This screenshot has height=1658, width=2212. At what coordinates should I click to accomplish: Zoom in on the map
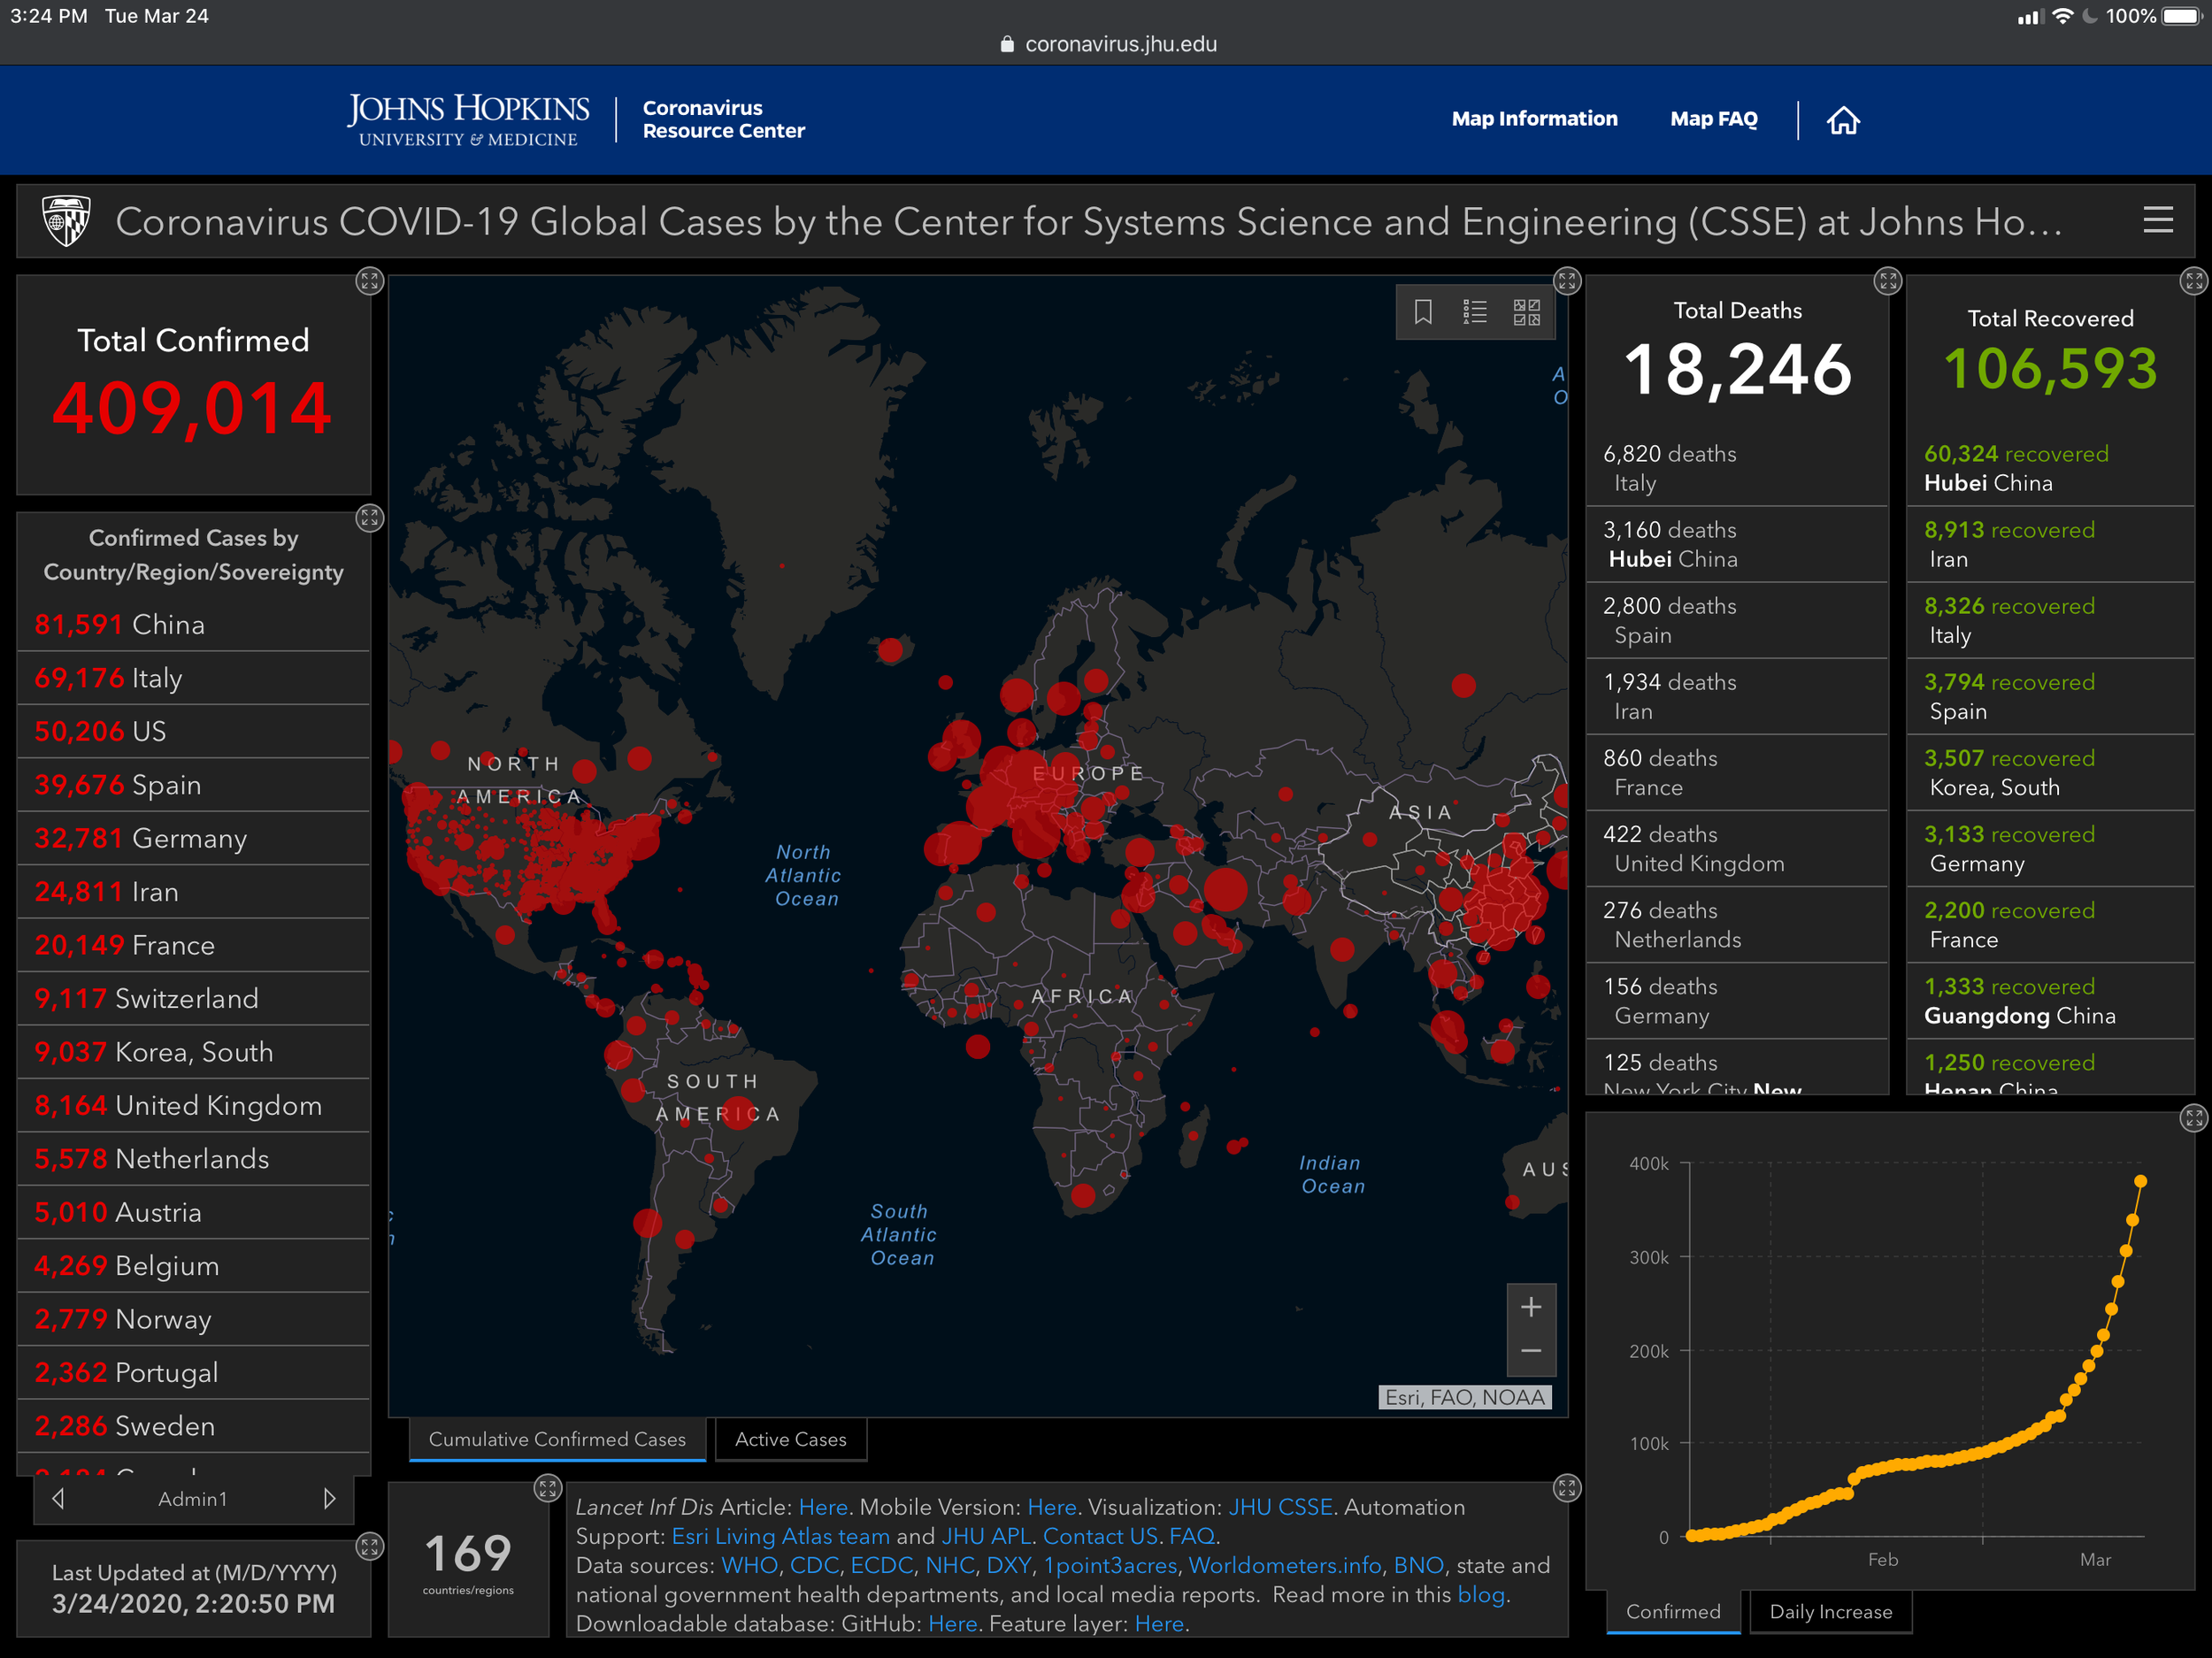pos(1530,1307)
